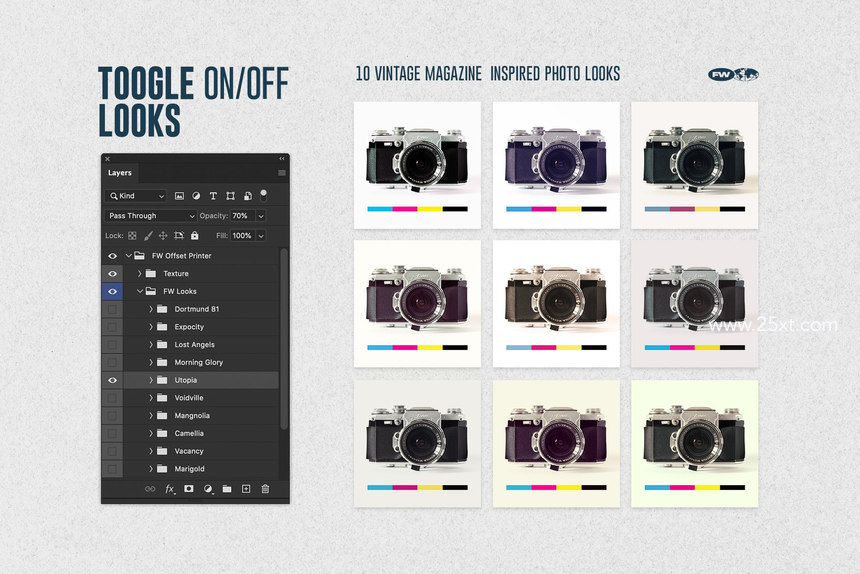
Task: Expand the Texture group
Action: (139, 274)
